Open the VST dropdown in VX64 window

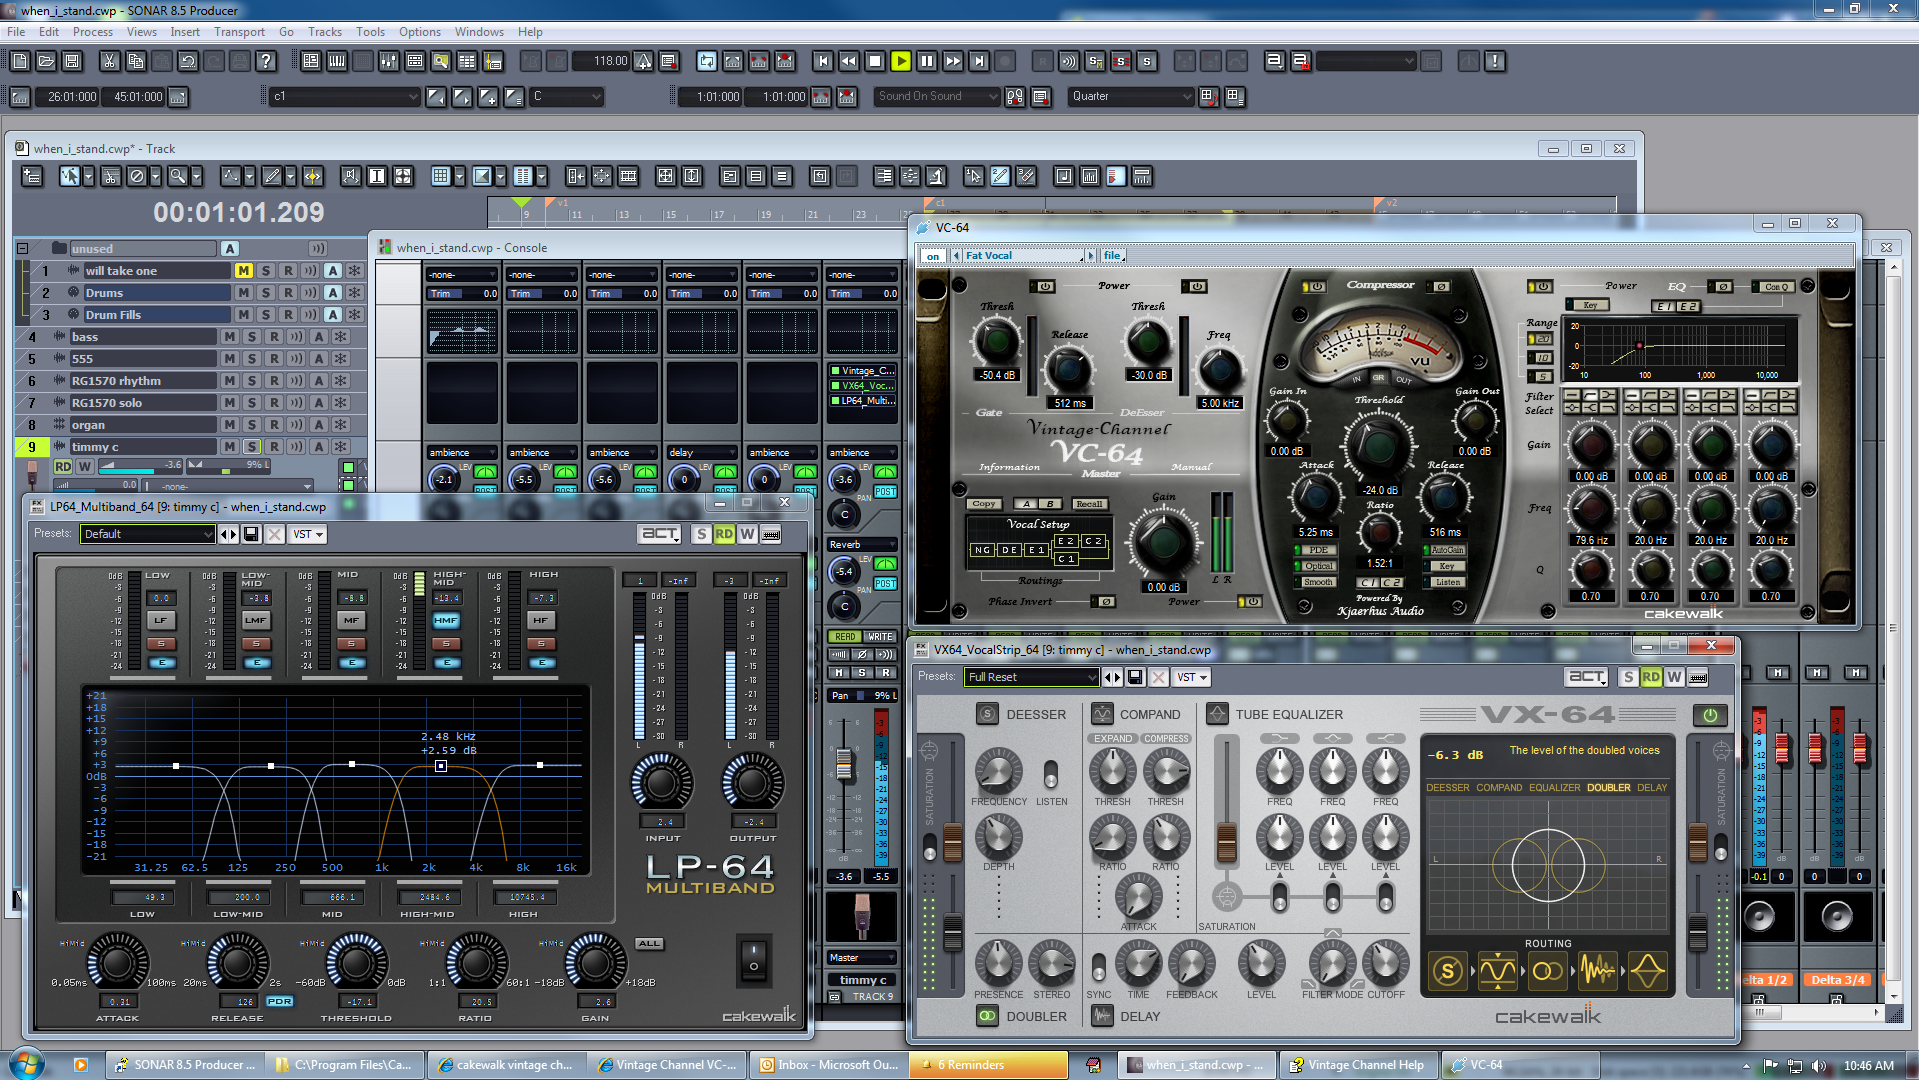(1191, 677)
